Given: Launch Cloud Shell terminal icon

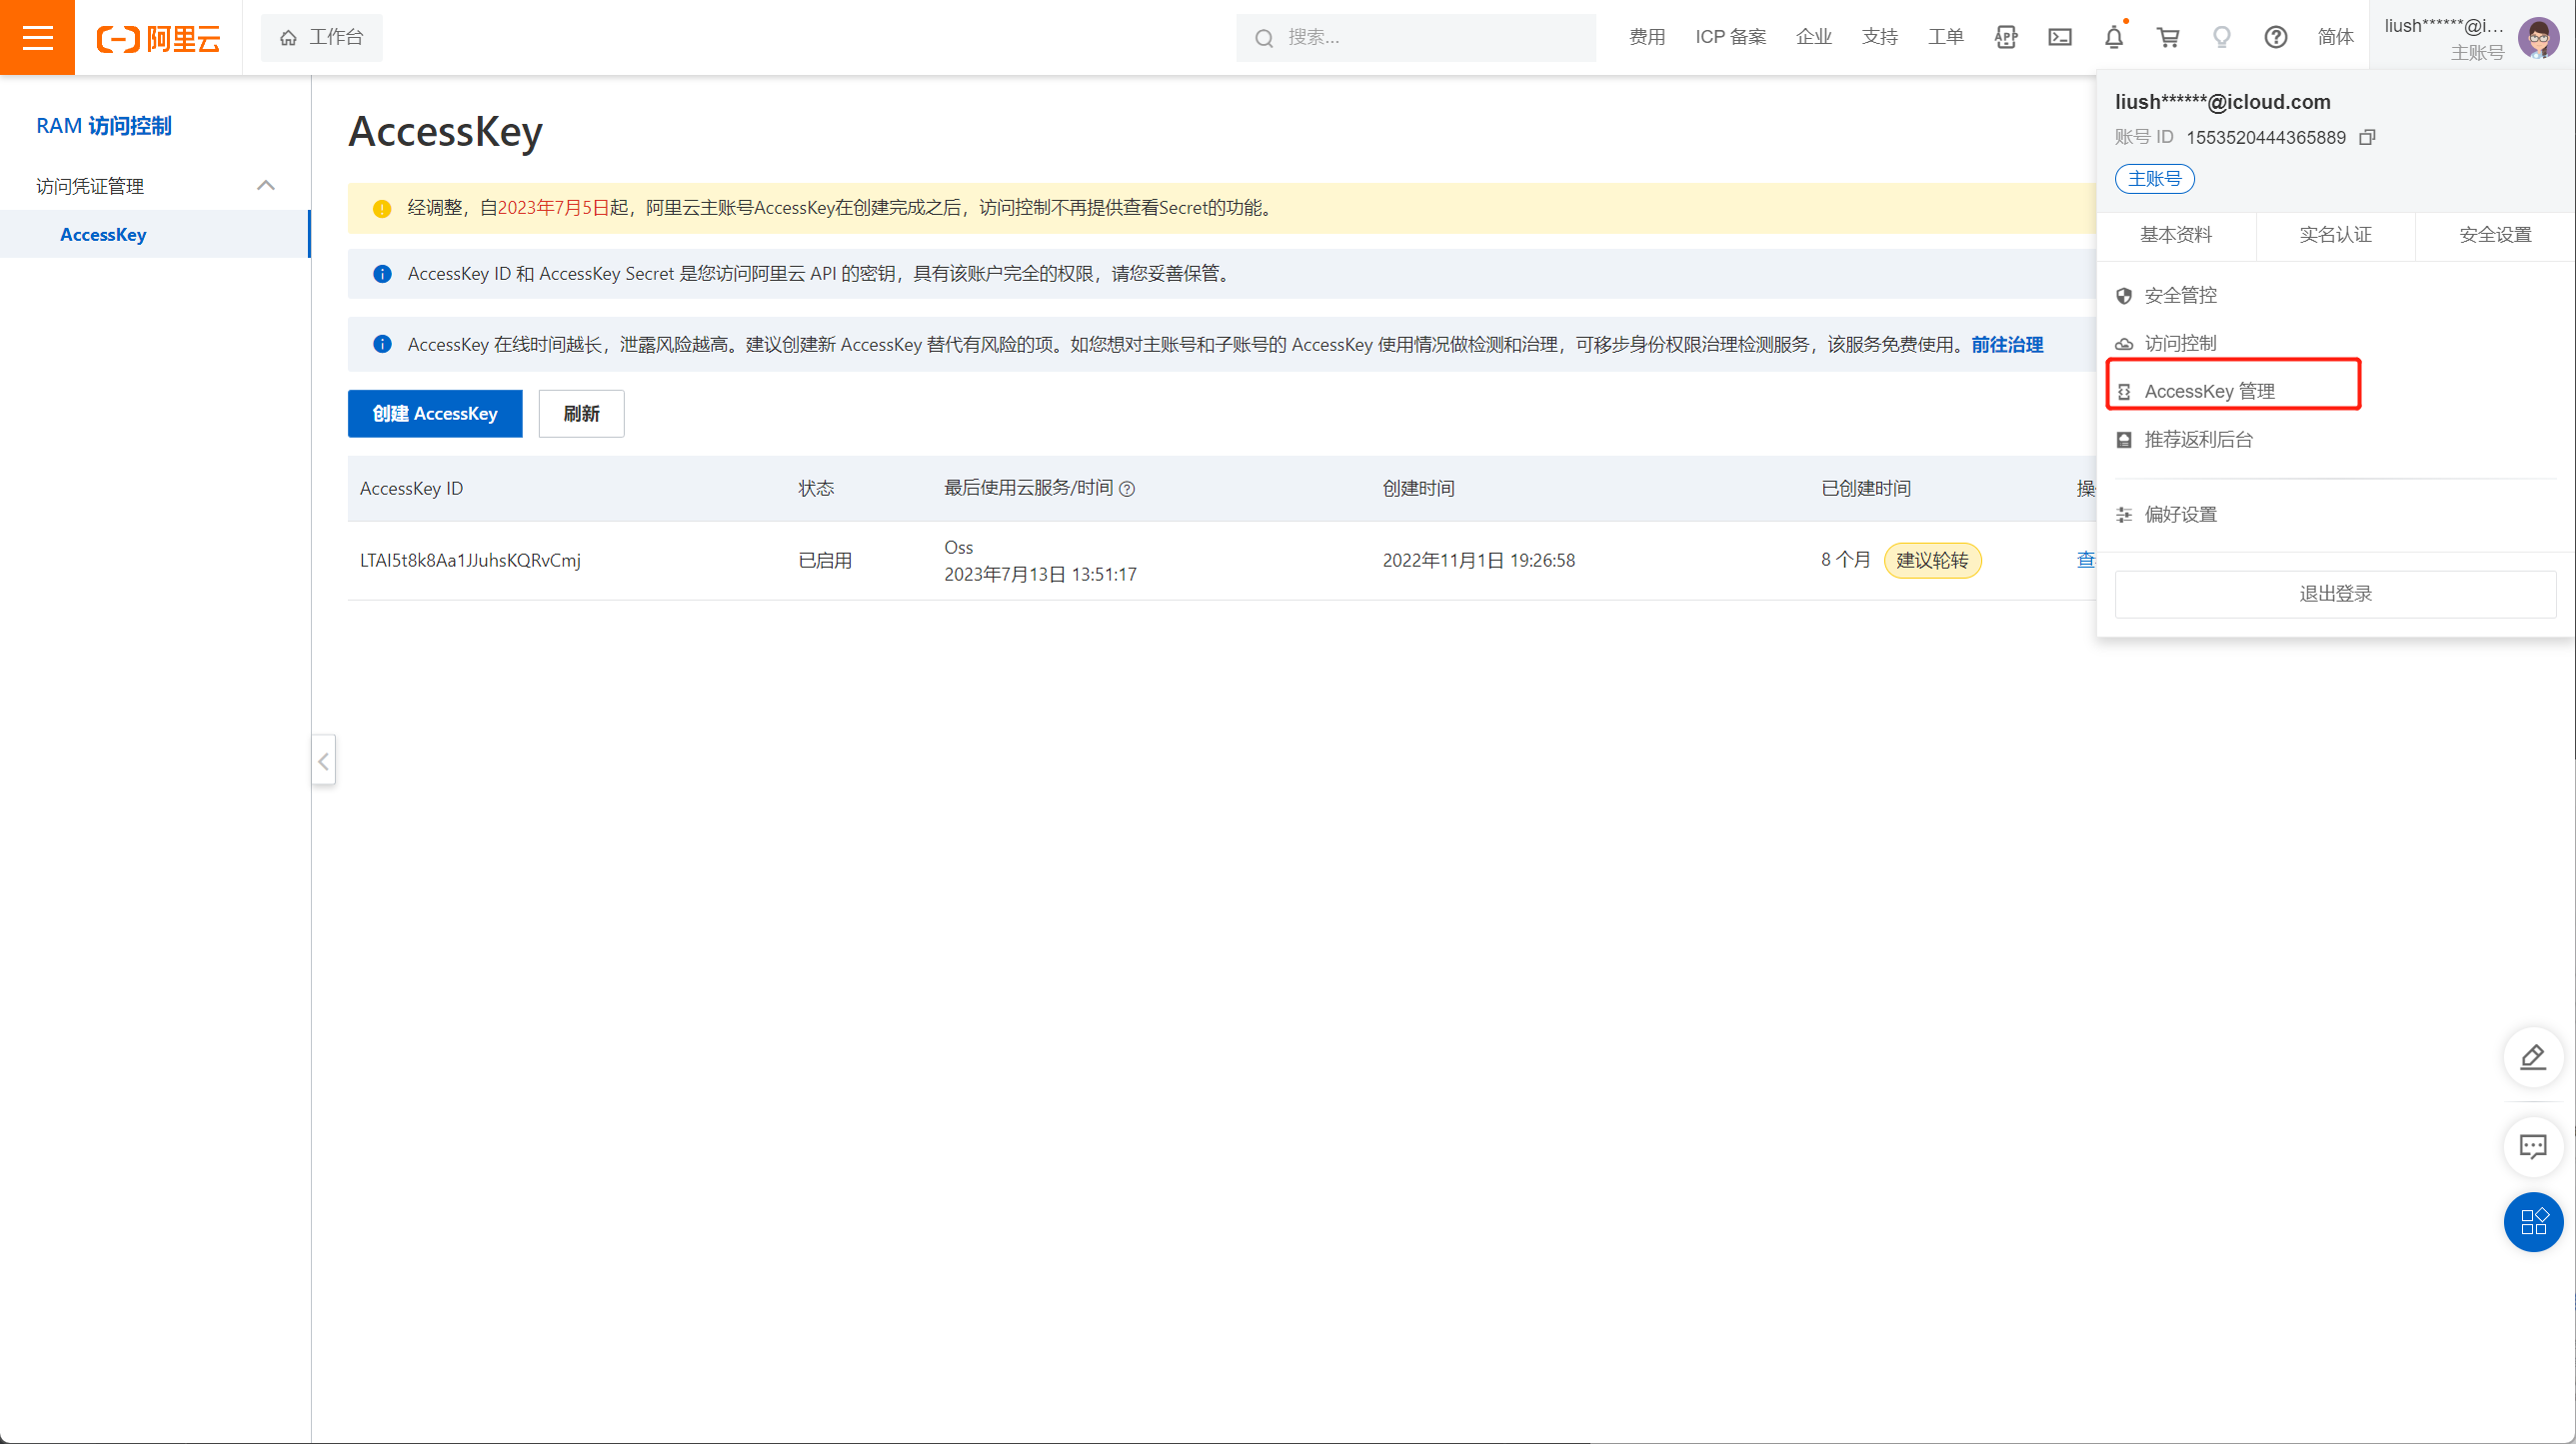Looking at the screenshot, I should tap(2060, 37).
